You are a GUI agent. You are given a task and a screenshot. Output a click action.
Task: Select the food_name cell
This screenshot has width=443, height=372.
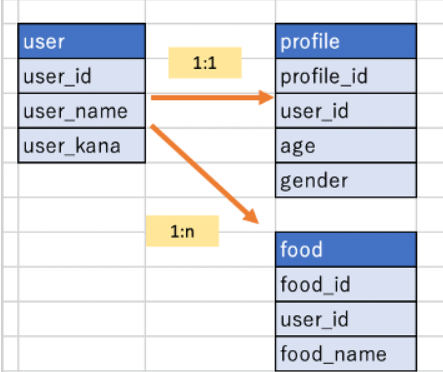click(x=346, y=354)
